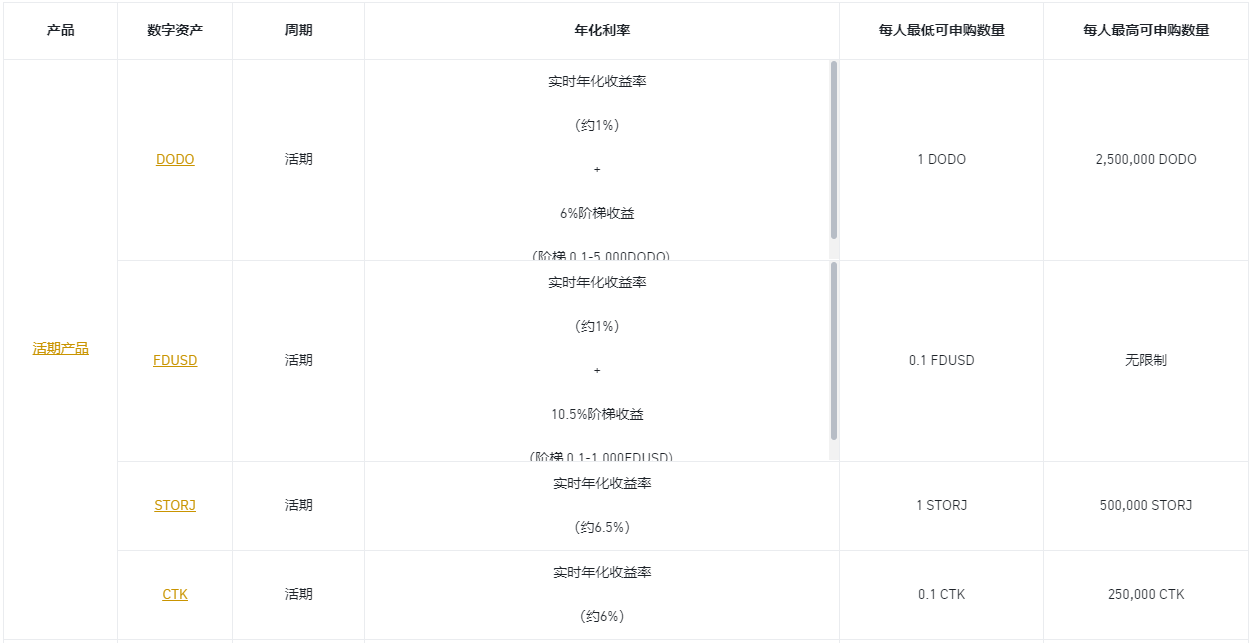The width and height of the screenshot is (1252, 643).
Task: Select the 500,000 STORJ maximum cell
Action: coord(1146,506)
